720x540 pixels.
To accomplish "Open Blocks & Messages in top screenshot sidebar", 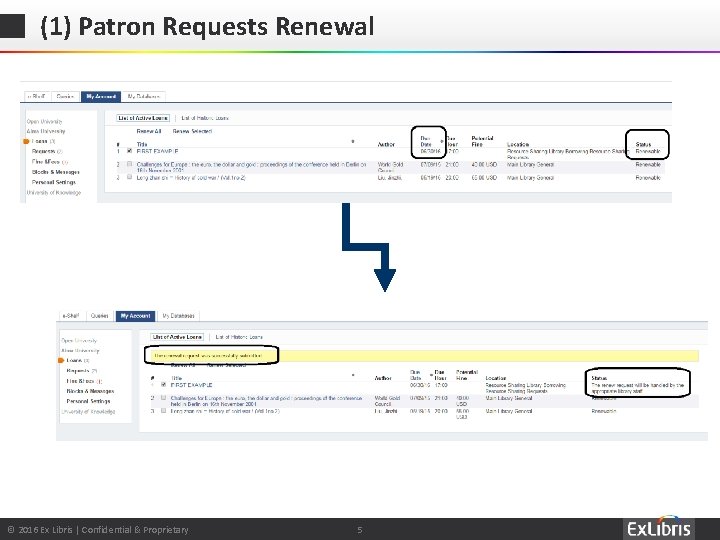I will (56, 172).
